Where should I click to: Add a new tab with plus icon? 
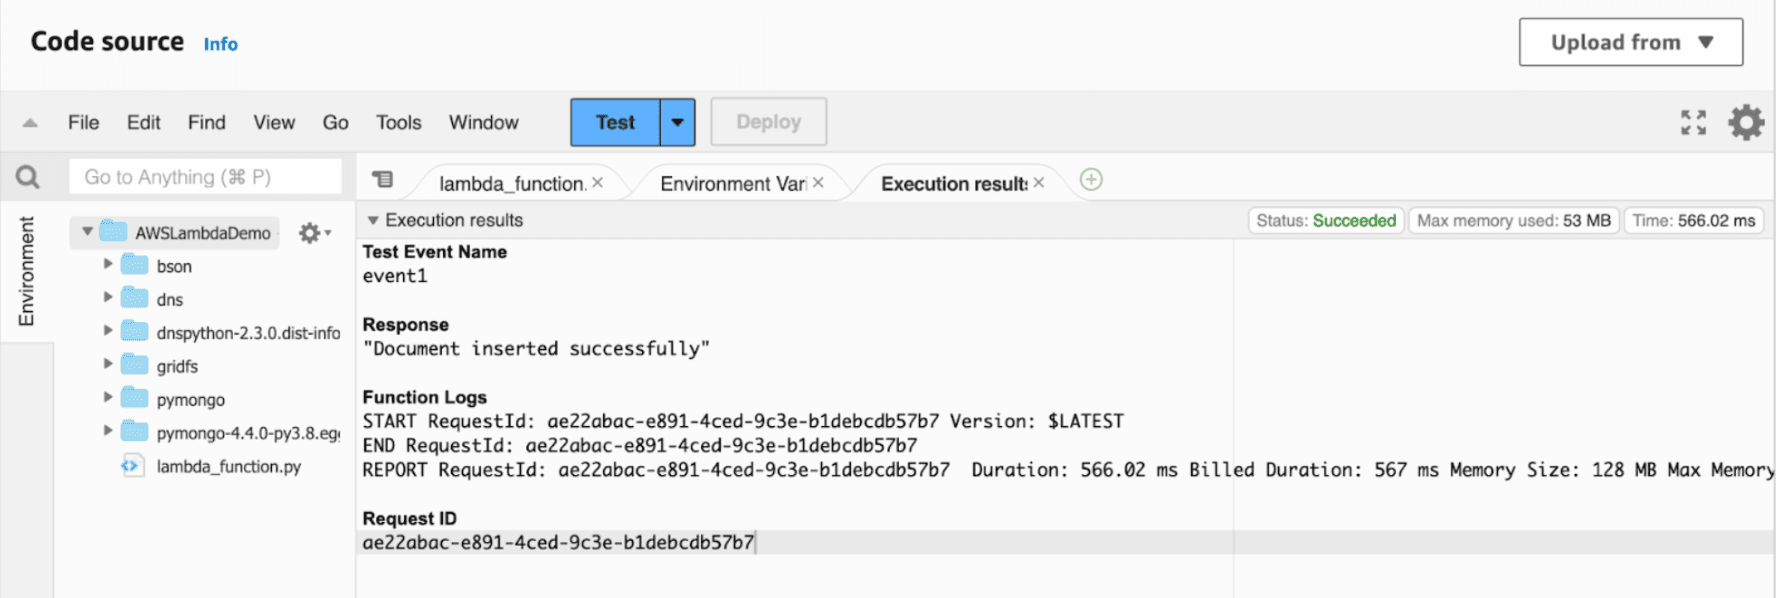1091,180
